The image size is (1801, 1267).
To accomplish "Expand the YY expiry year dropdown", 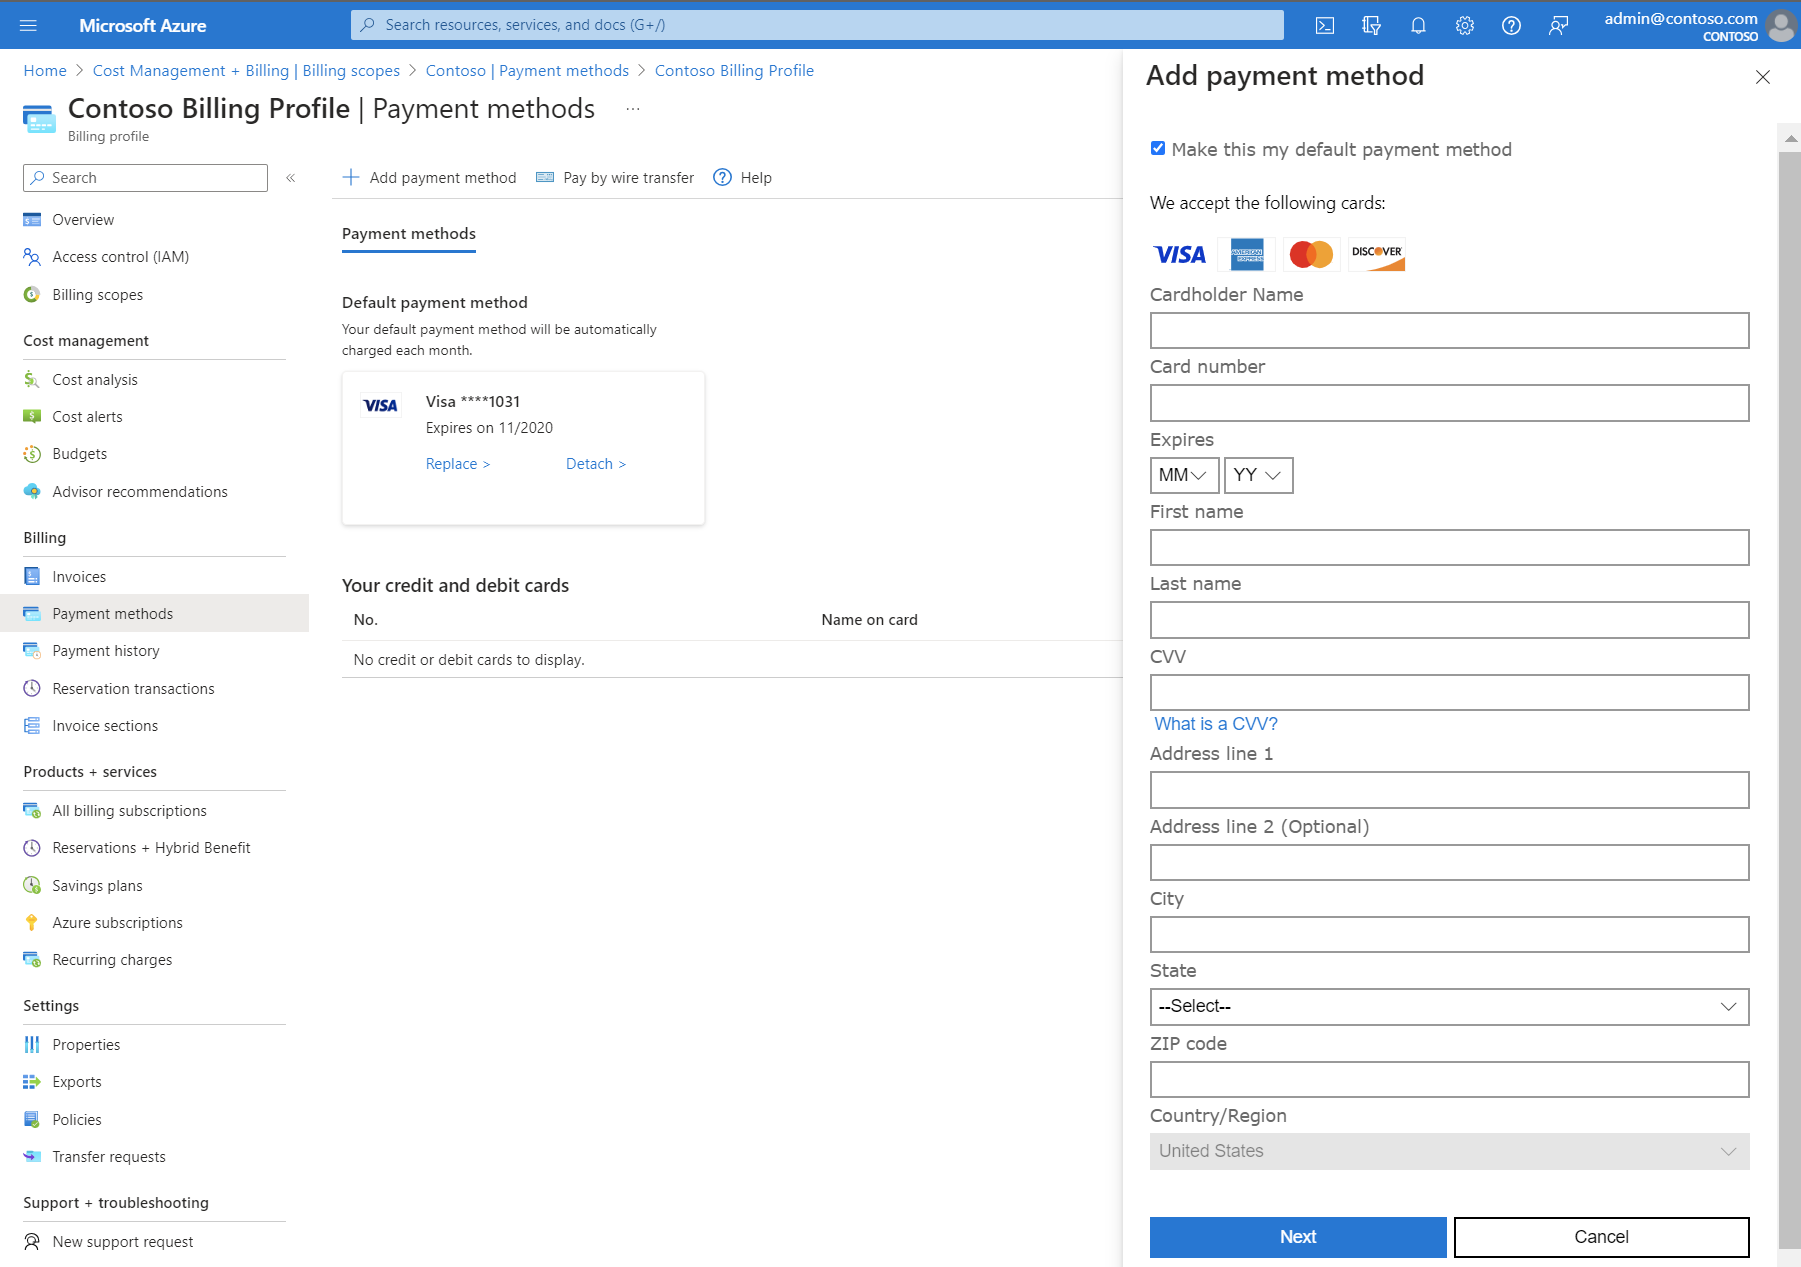I will click(1258, 475).
